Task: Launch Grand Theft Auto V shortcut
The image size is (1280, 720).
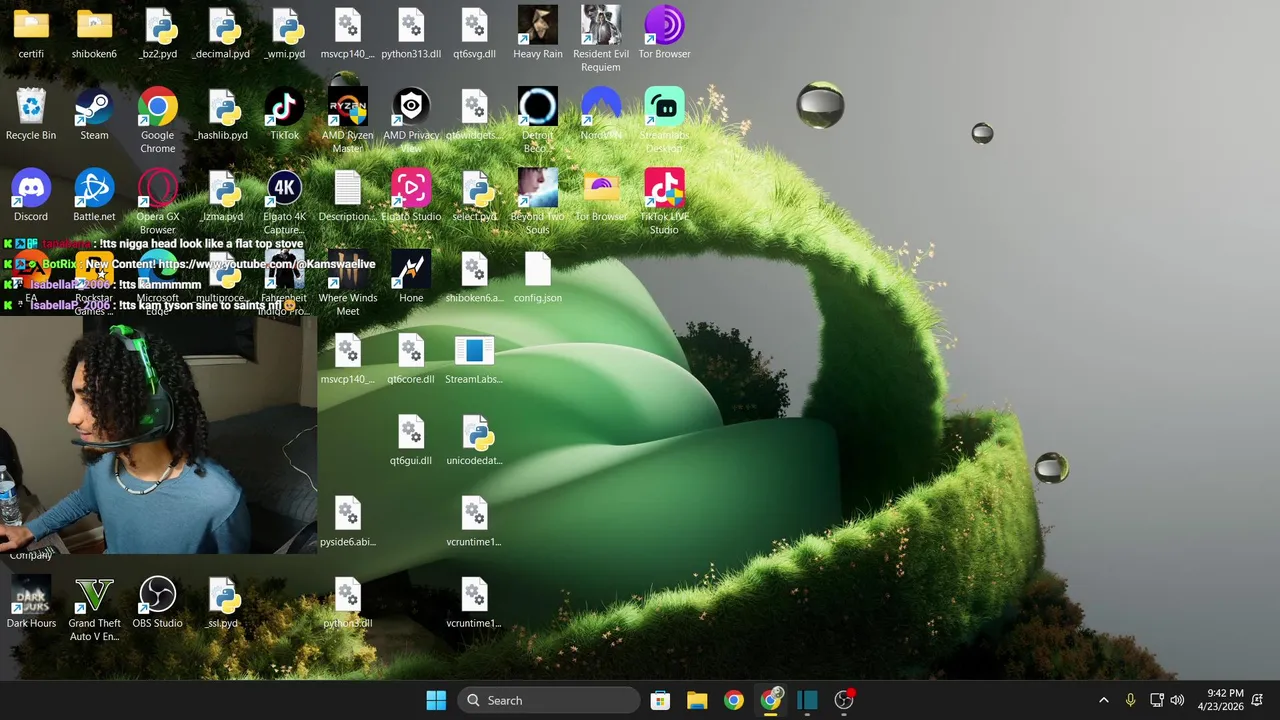Action: (x=94, y=609)
